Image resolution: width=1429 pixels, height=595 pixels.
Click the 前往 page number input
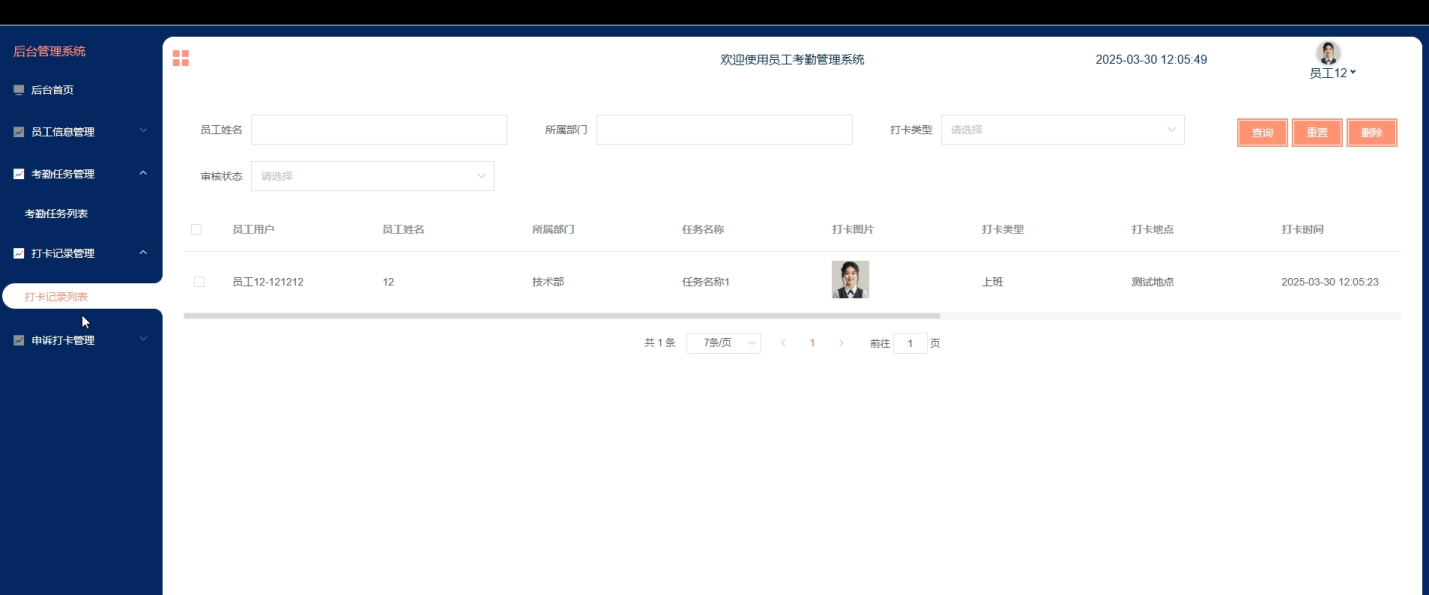(x=910, y=343)
